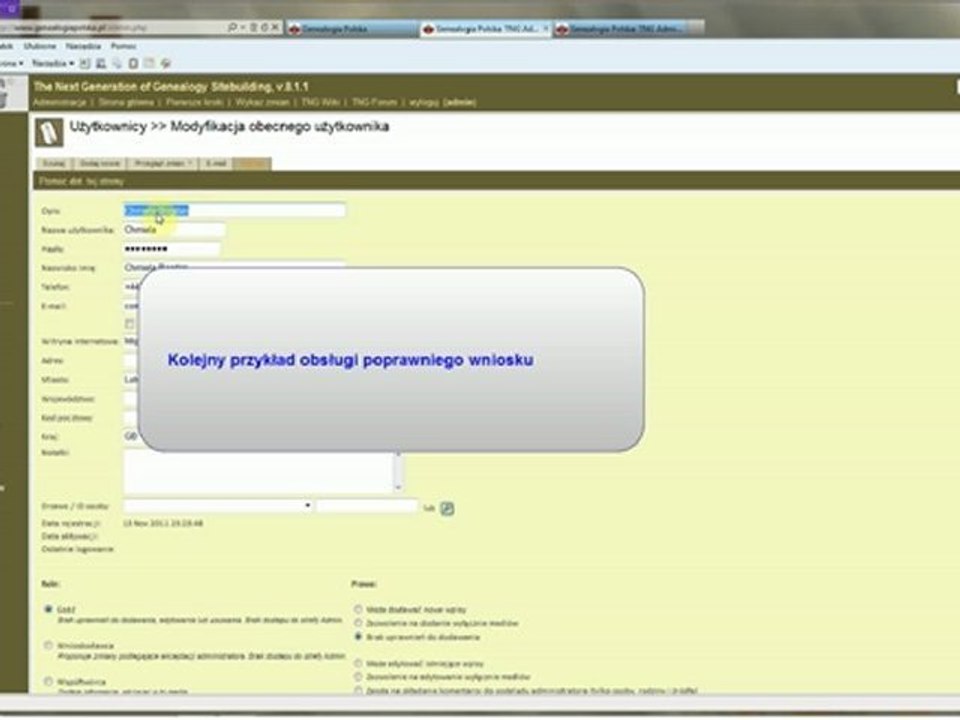Select Może dodawać nowe wpisy radio
Viewport: 960px width, 720px height.
point(358,609)
